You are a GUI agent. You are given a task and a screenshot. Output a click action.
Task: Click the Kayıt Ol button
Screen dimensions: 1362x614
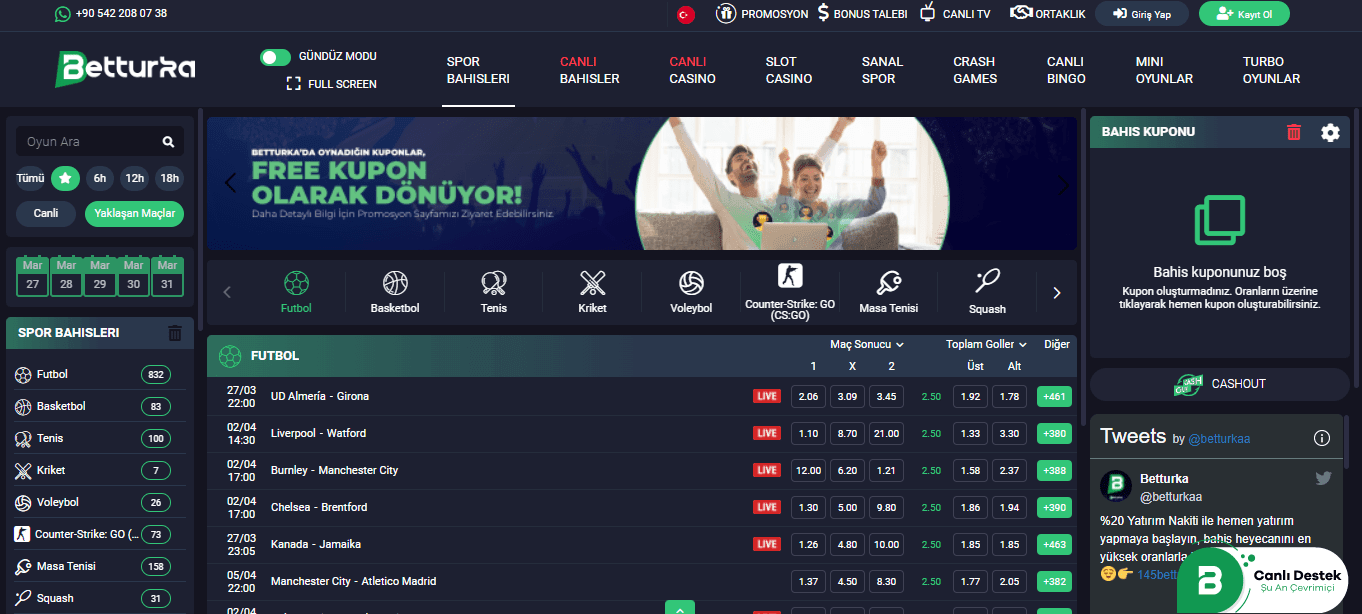[1244, 14]
